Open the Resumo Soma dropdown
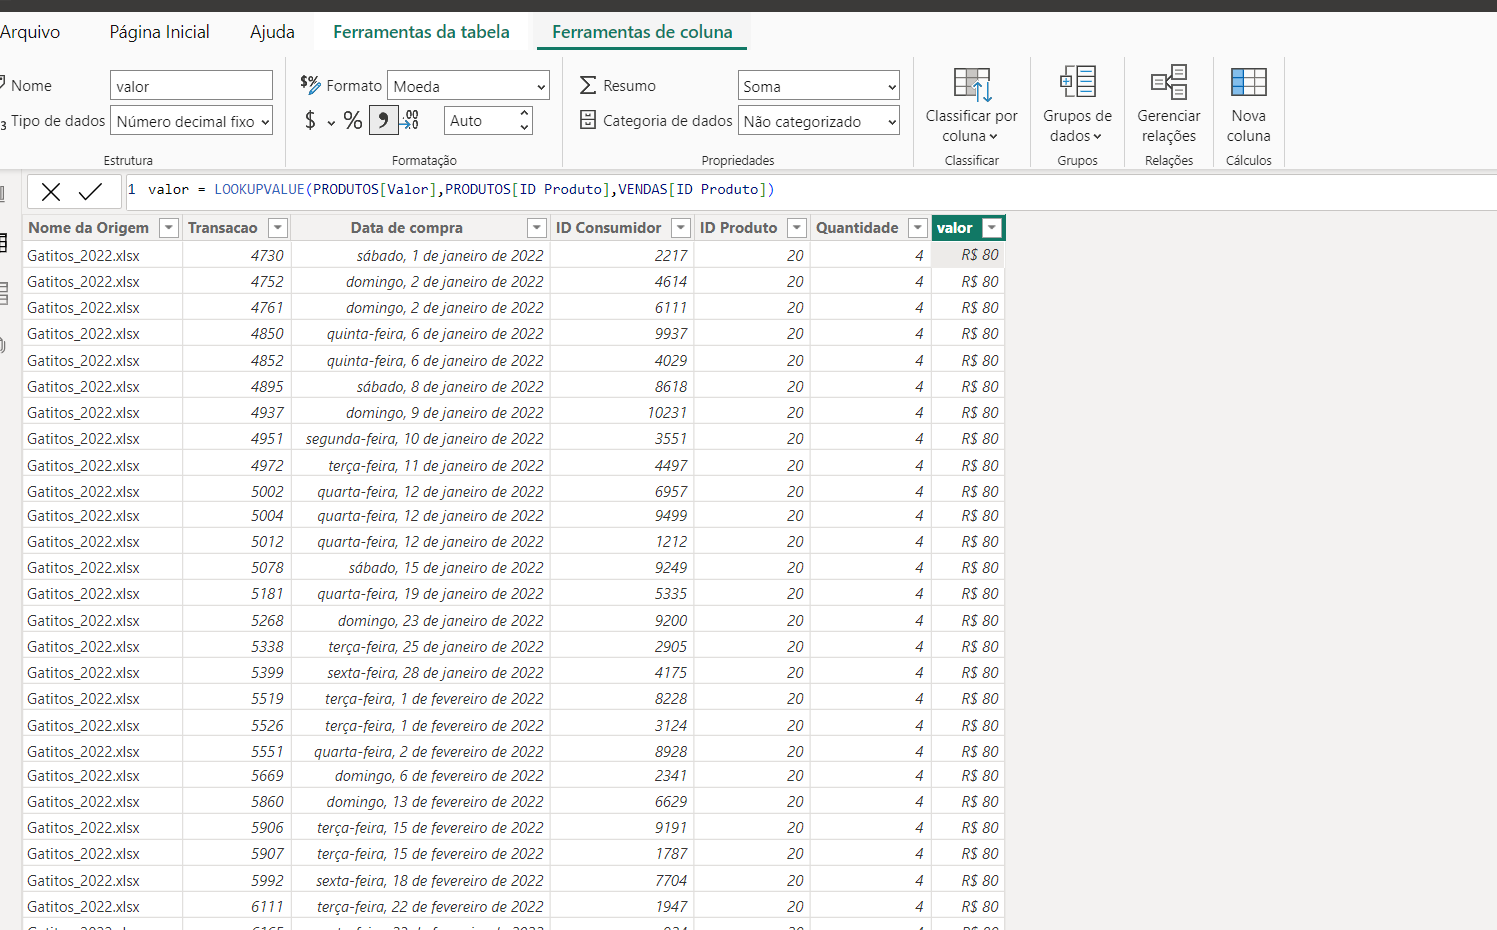This screenshot has height=930, width=1497. point(819,86)
